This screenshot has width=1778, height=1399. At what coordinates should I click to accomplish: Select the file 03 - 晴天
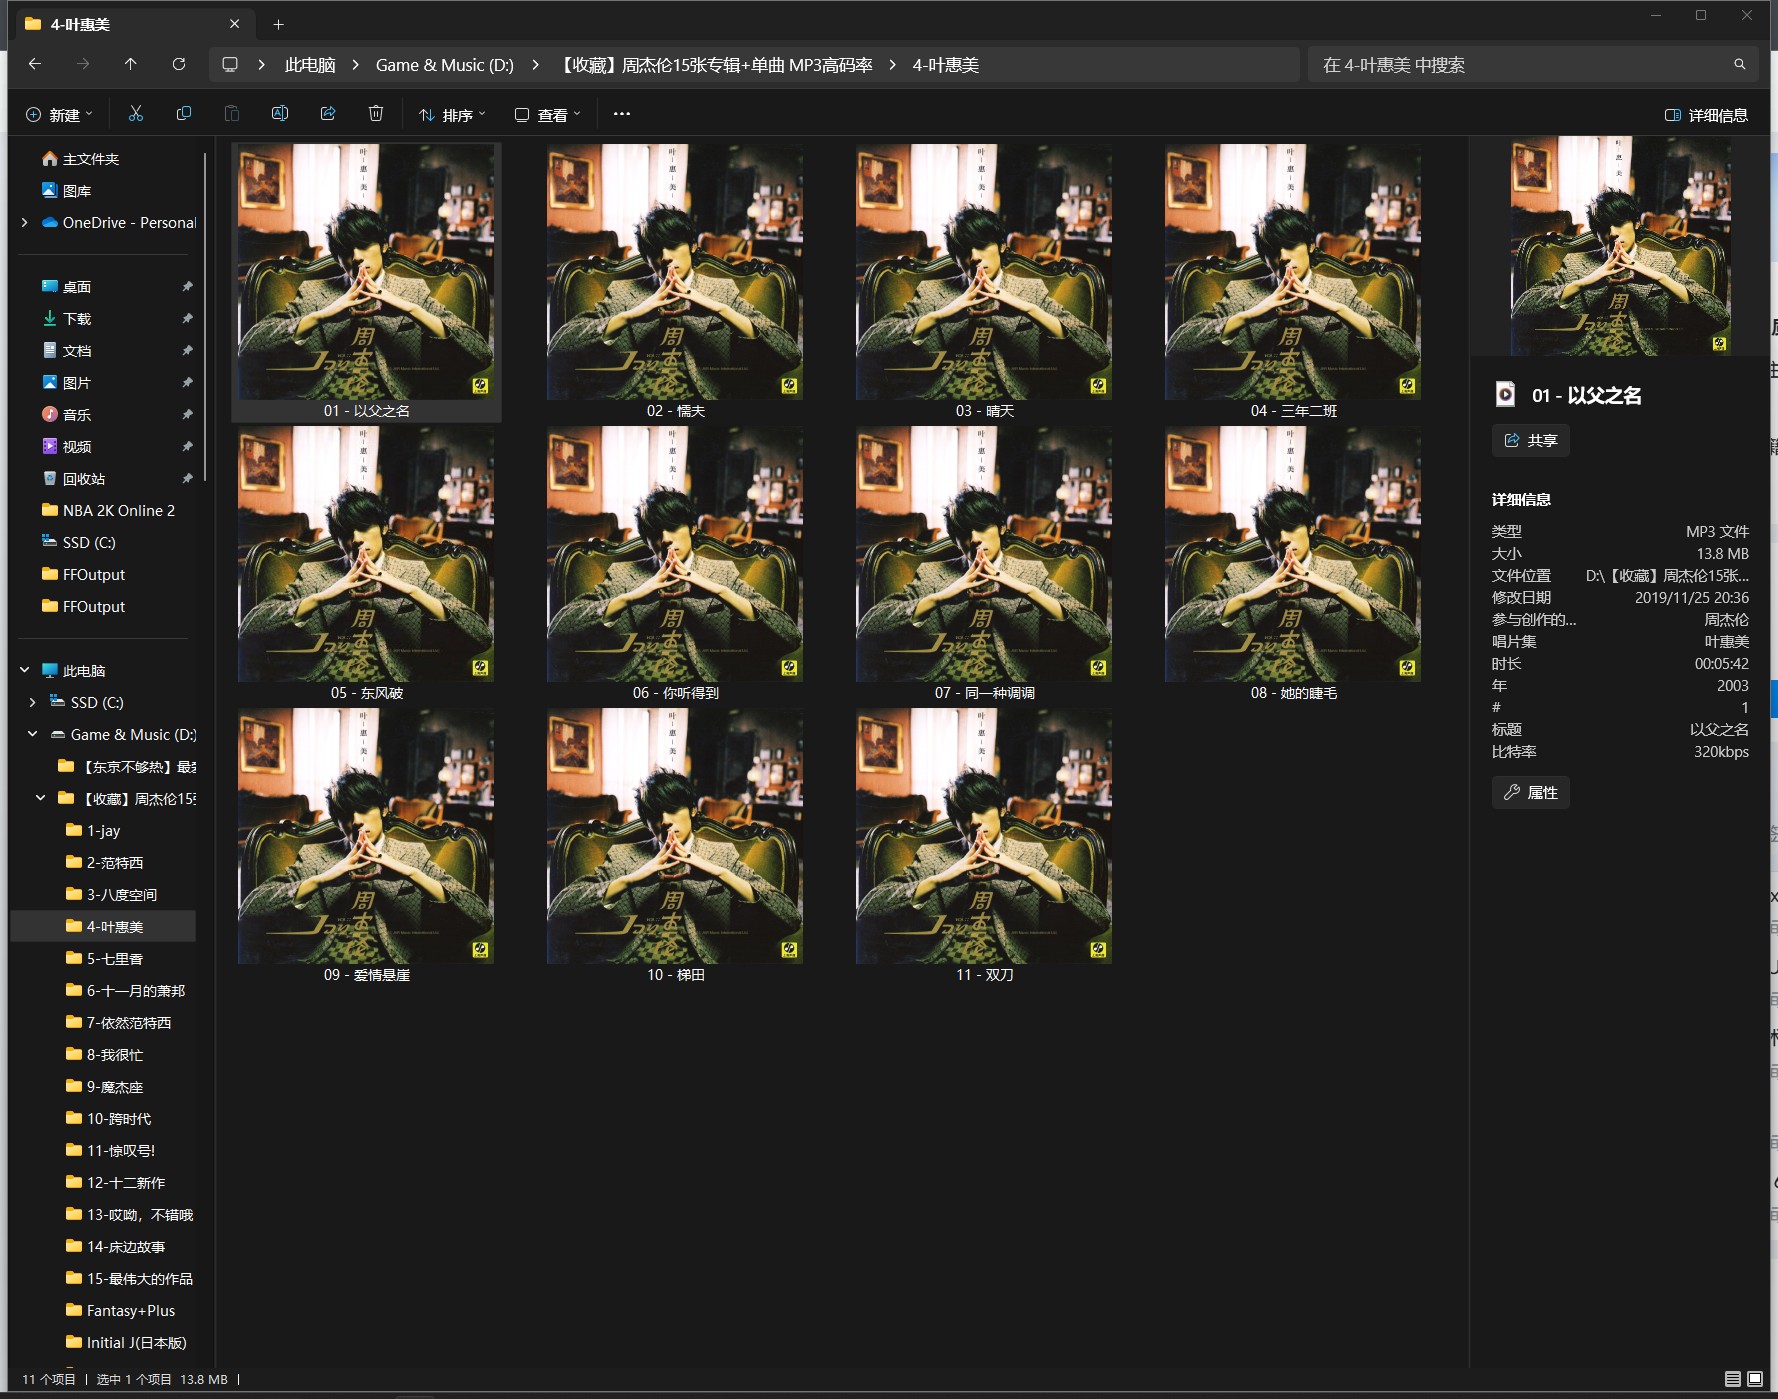(984, 282)
